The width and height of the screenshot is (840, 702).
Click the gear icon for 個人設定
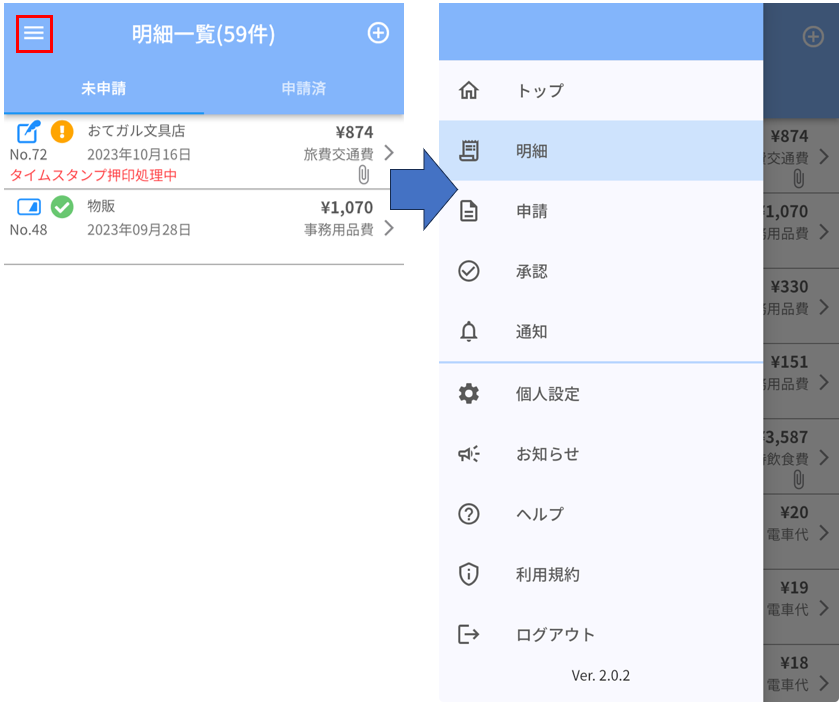click(468, 393)
